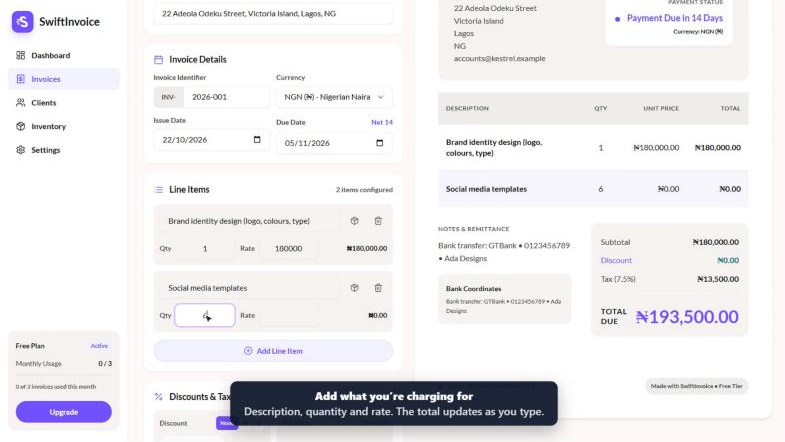Click the Monthly Usage 0 / 3 value
The image size is (785, 442).
(x=105, y=363)
